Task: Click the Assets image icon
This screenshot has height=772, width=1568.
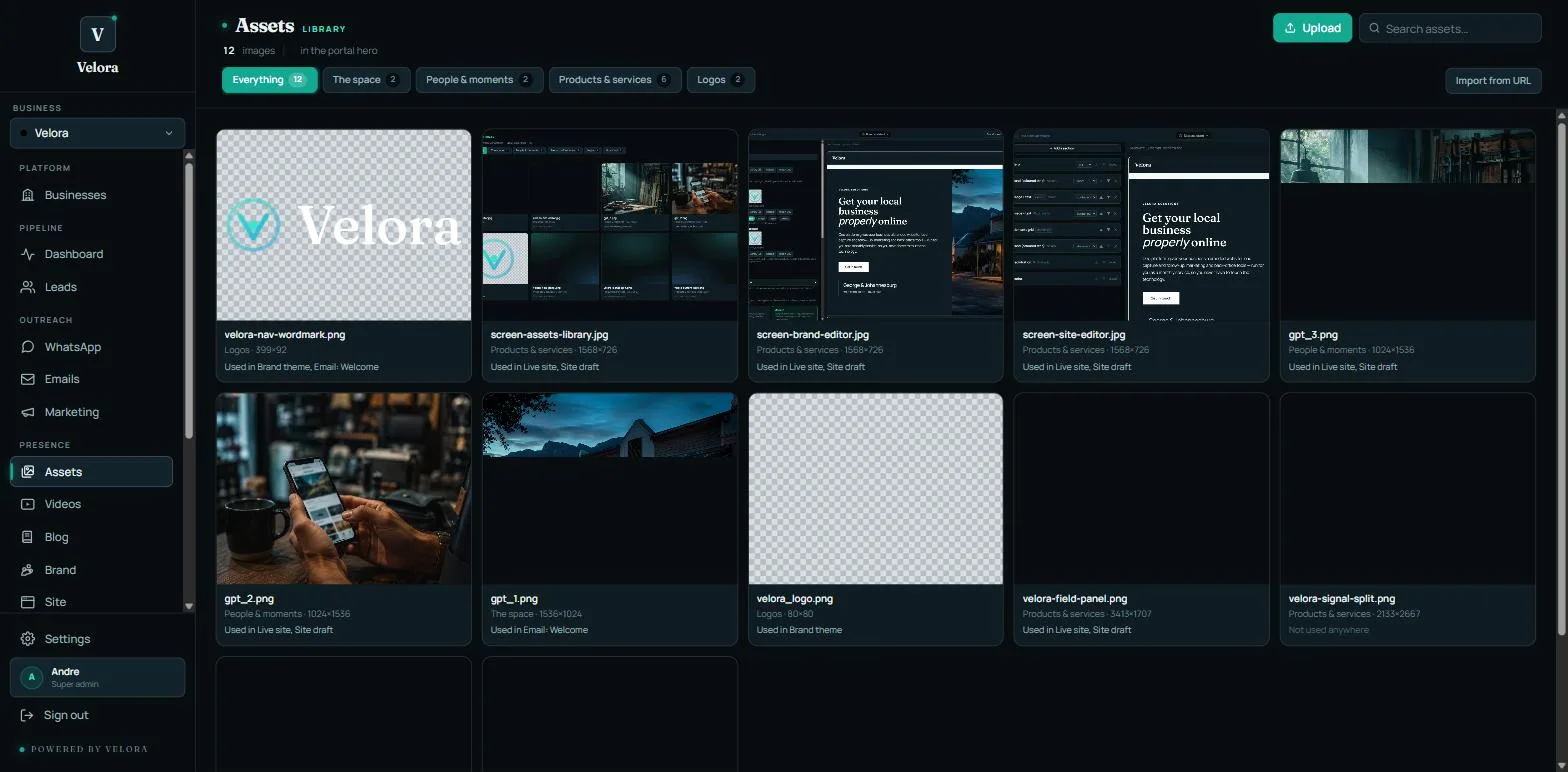Action: tap(28, 472)
